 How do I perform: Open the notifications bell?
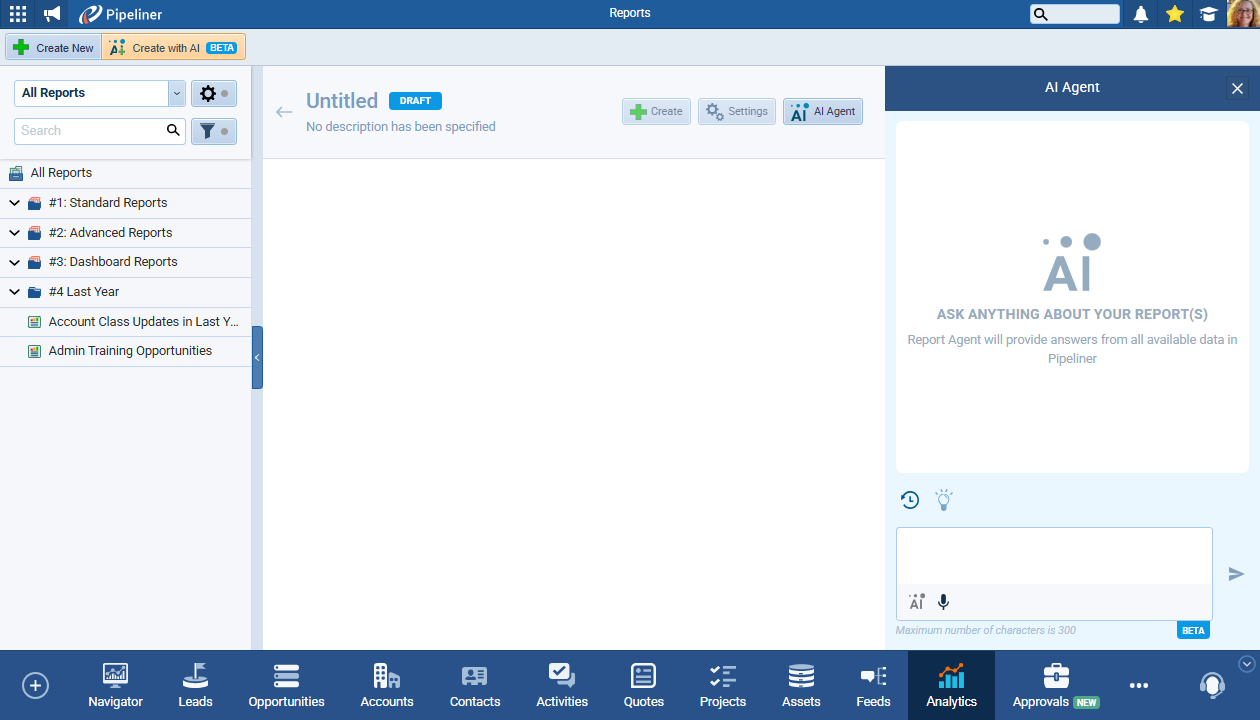(1141, 14)
